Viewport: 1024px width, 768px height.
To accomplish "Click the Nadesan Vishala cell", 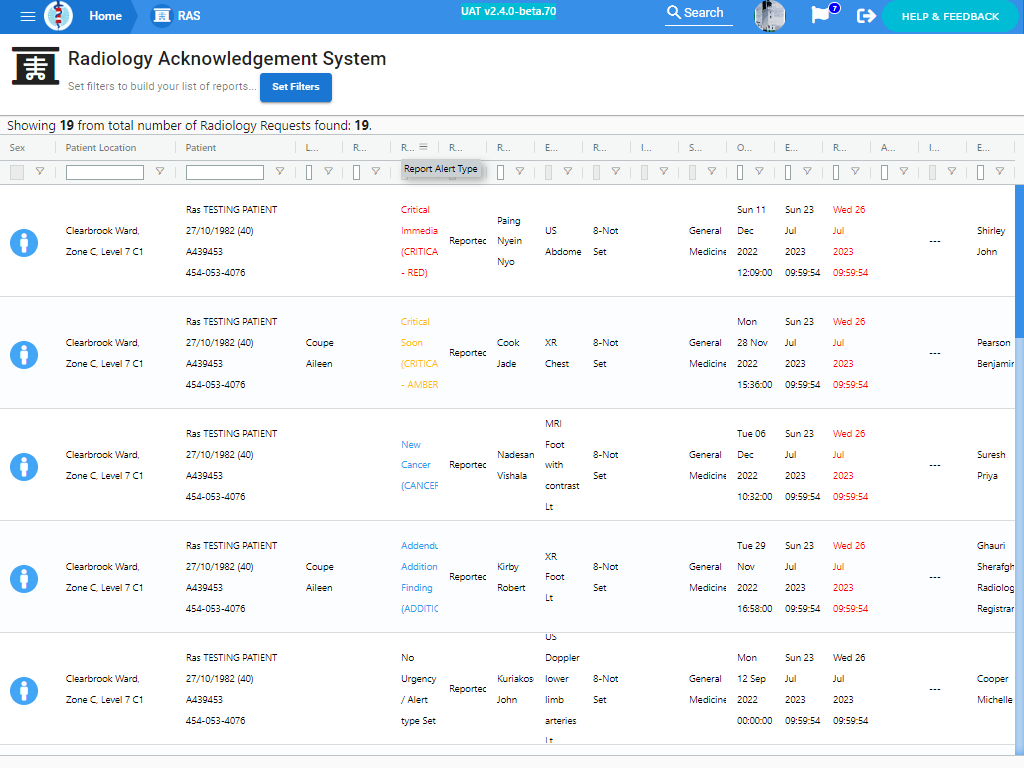I will (515, 465).
